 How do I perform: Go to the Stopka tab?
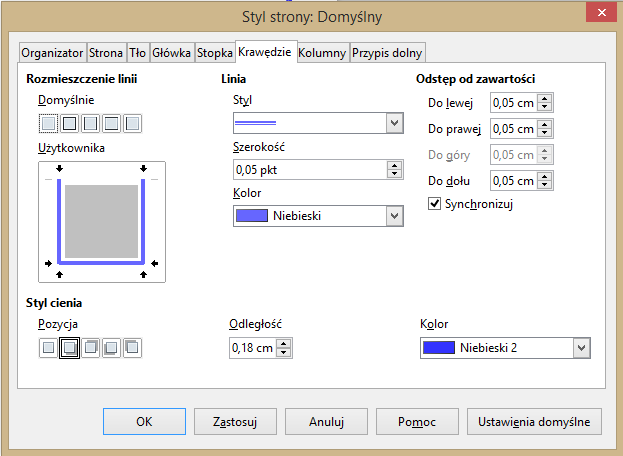pyautogui.click(x=215, y=53)
